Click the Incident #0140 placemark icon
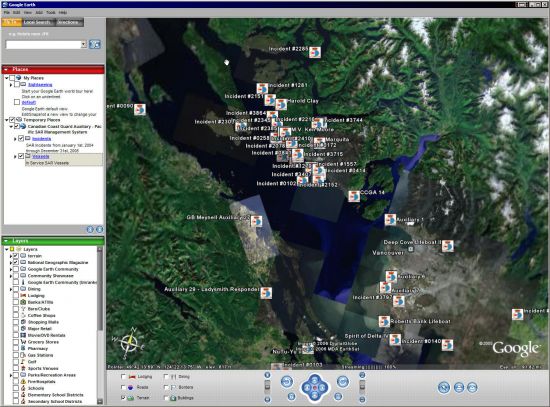The height and width of the screenshot is (407, 550). click(447, 345)
